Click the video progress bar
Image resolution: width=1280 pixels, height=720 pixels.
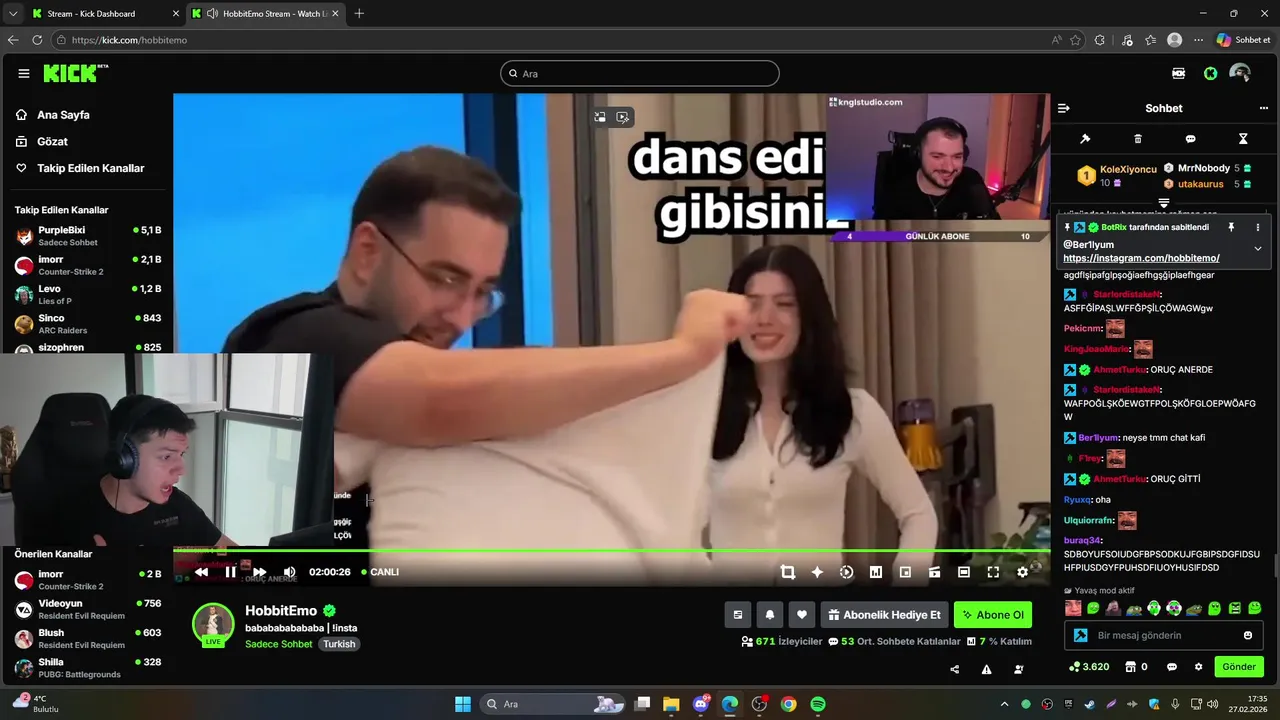tap(612, 551)
